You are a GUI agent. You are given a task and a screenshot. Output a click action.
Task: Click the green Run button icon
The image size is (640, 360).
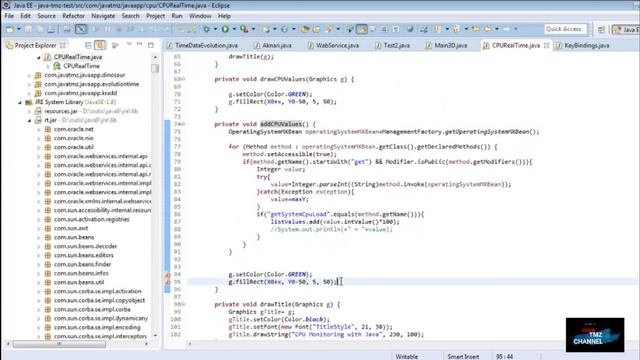225,29
